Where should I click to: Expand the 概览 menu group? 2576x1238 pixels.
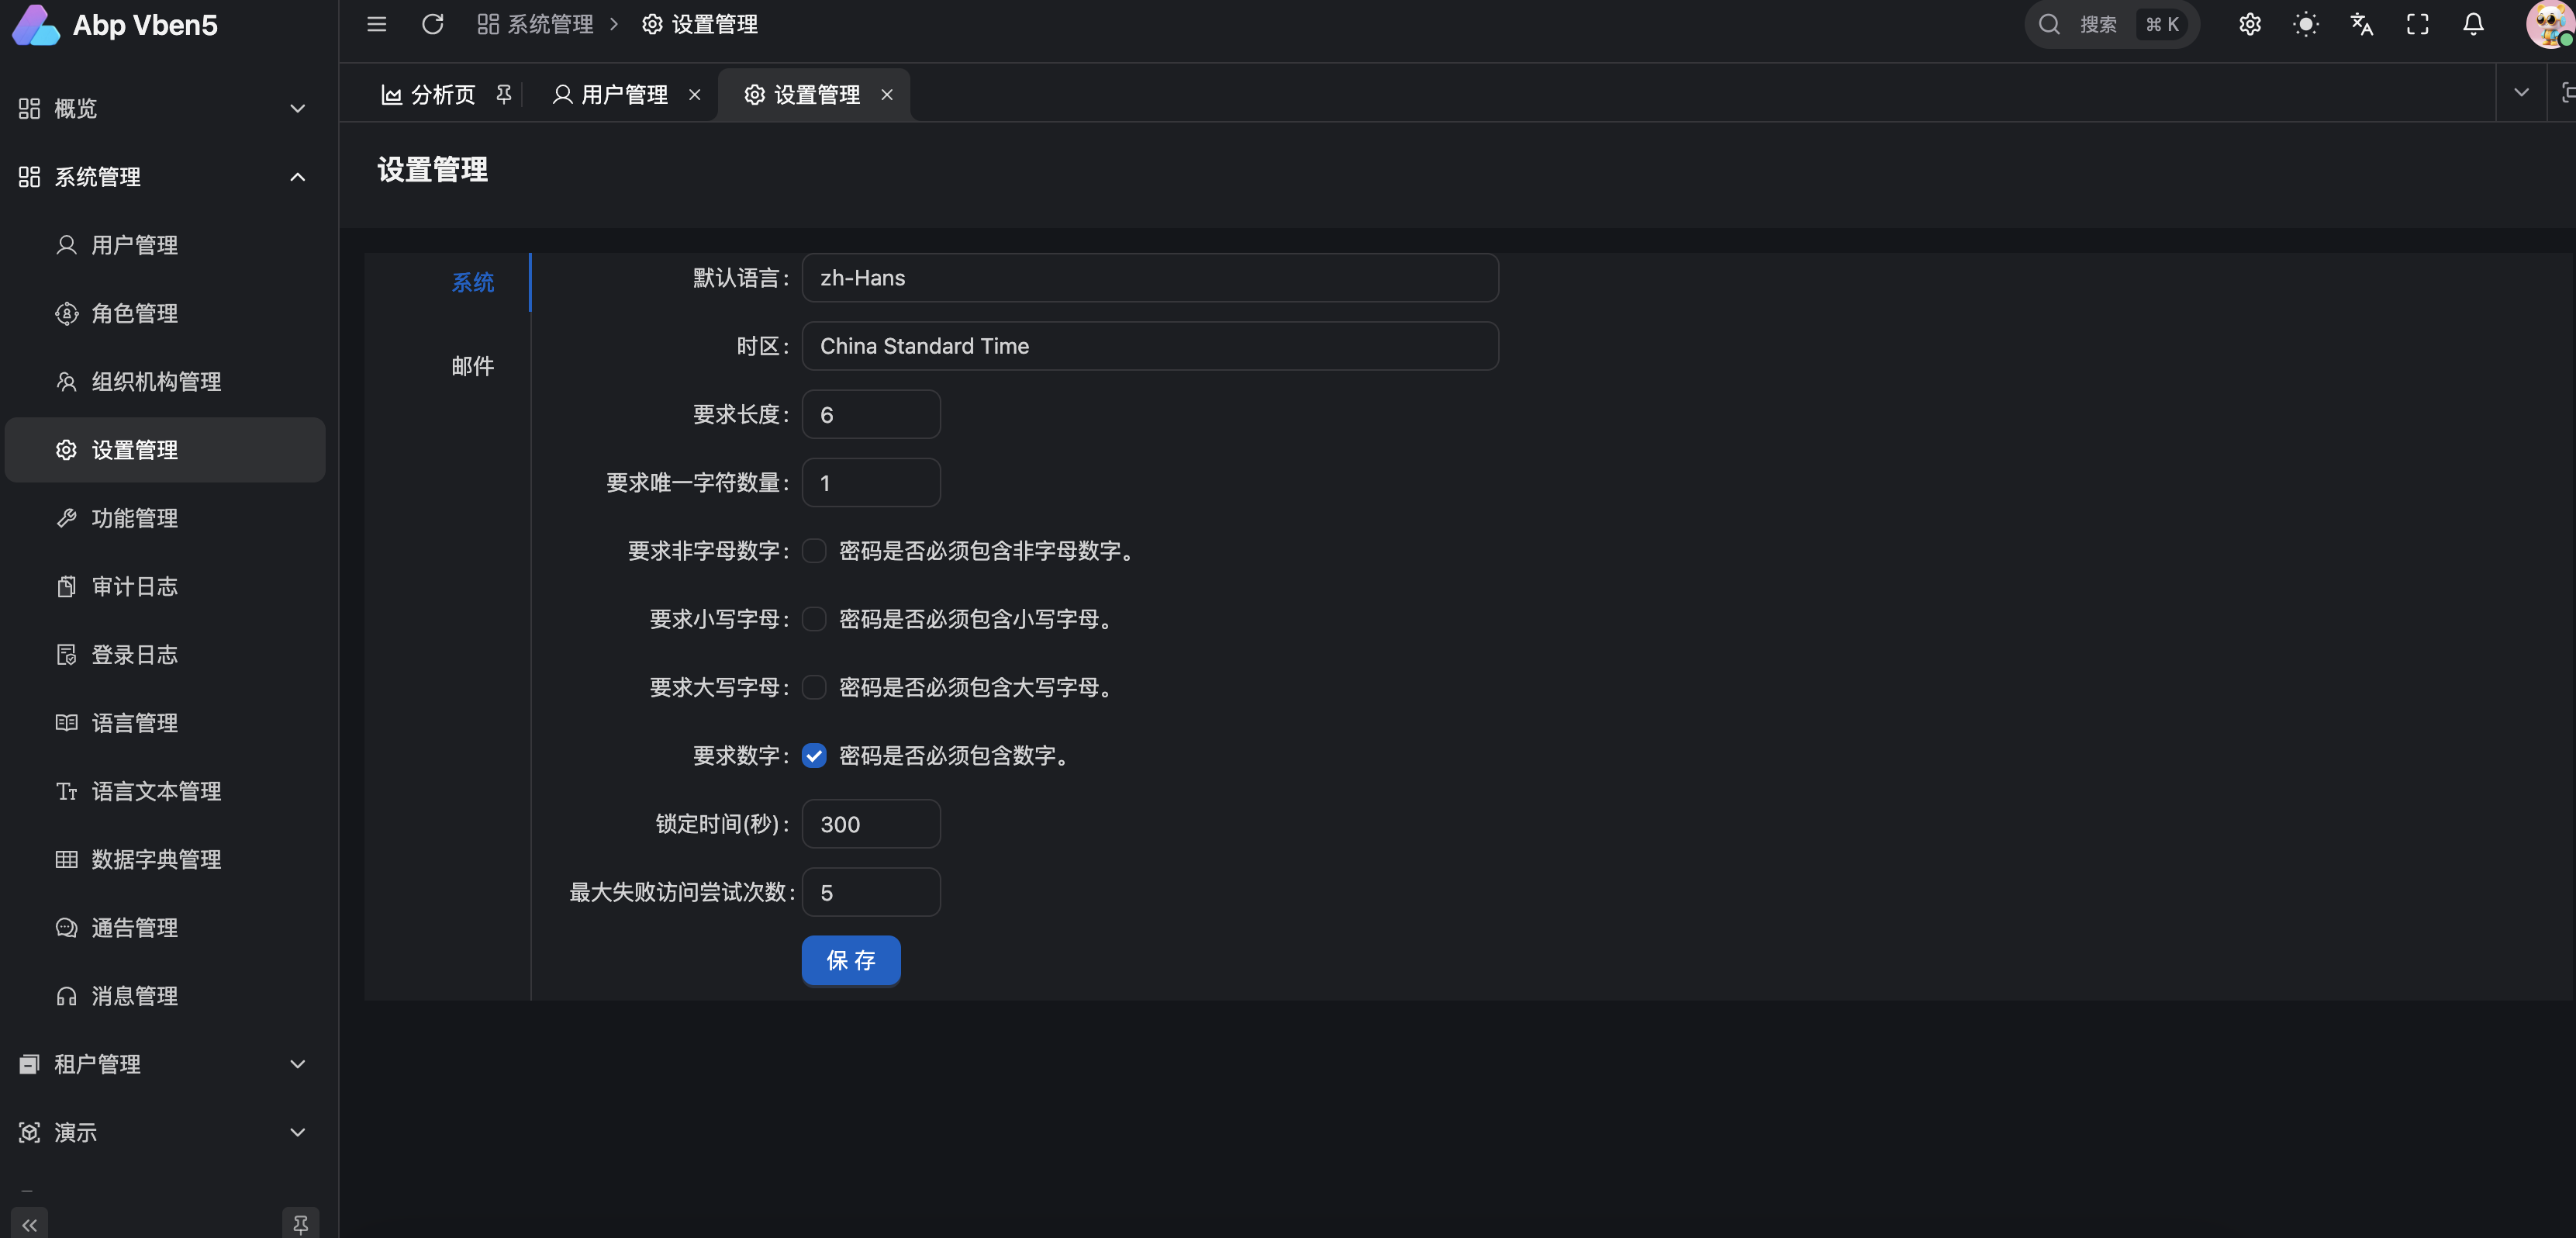165,108
